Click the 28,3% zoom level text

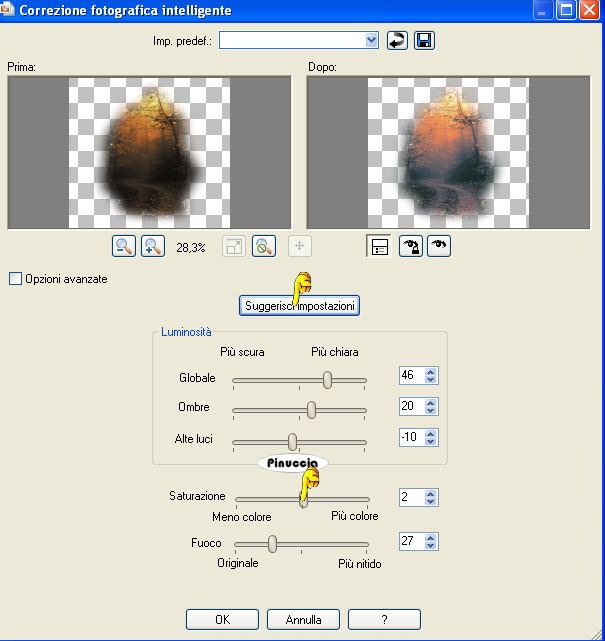pos(190,247)
